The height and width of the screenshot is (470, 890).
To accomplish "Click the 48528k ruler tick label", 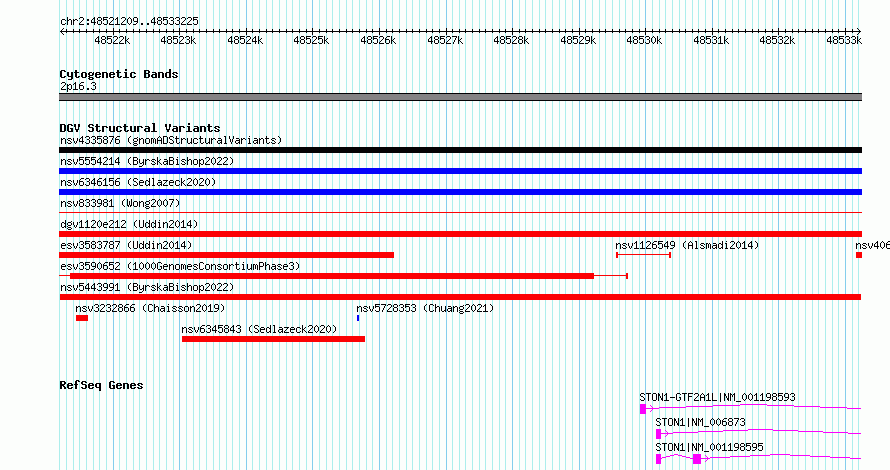I will tap(511, 40).
